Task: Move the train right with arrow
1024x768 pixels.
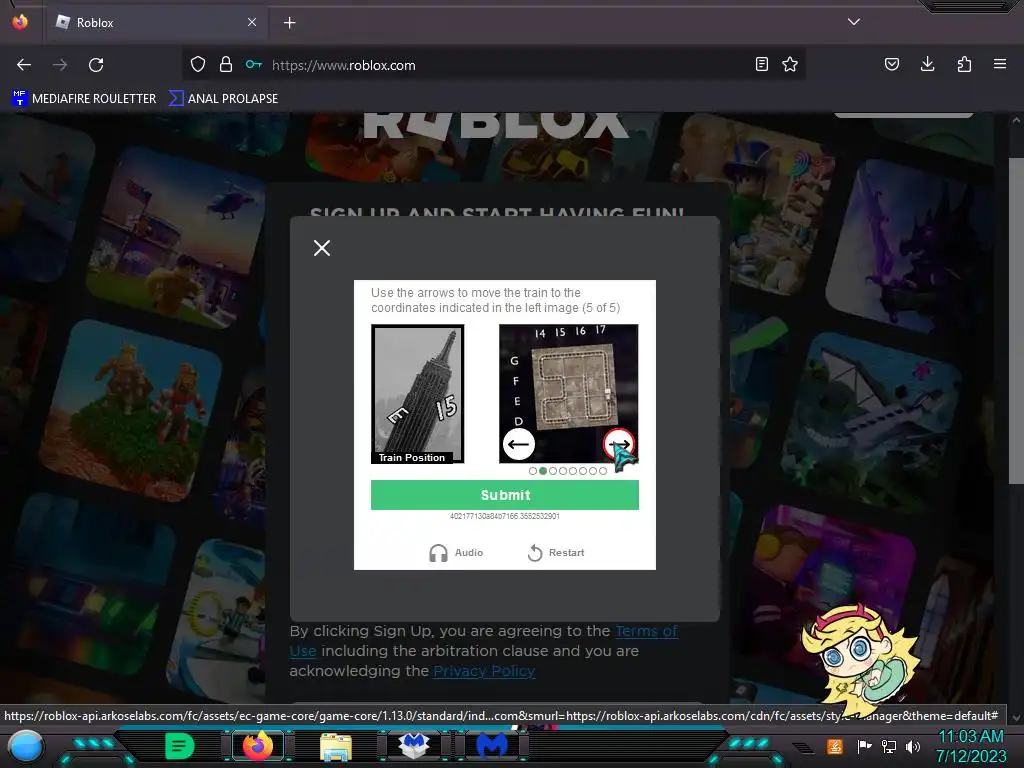Action: click(618, 444)
